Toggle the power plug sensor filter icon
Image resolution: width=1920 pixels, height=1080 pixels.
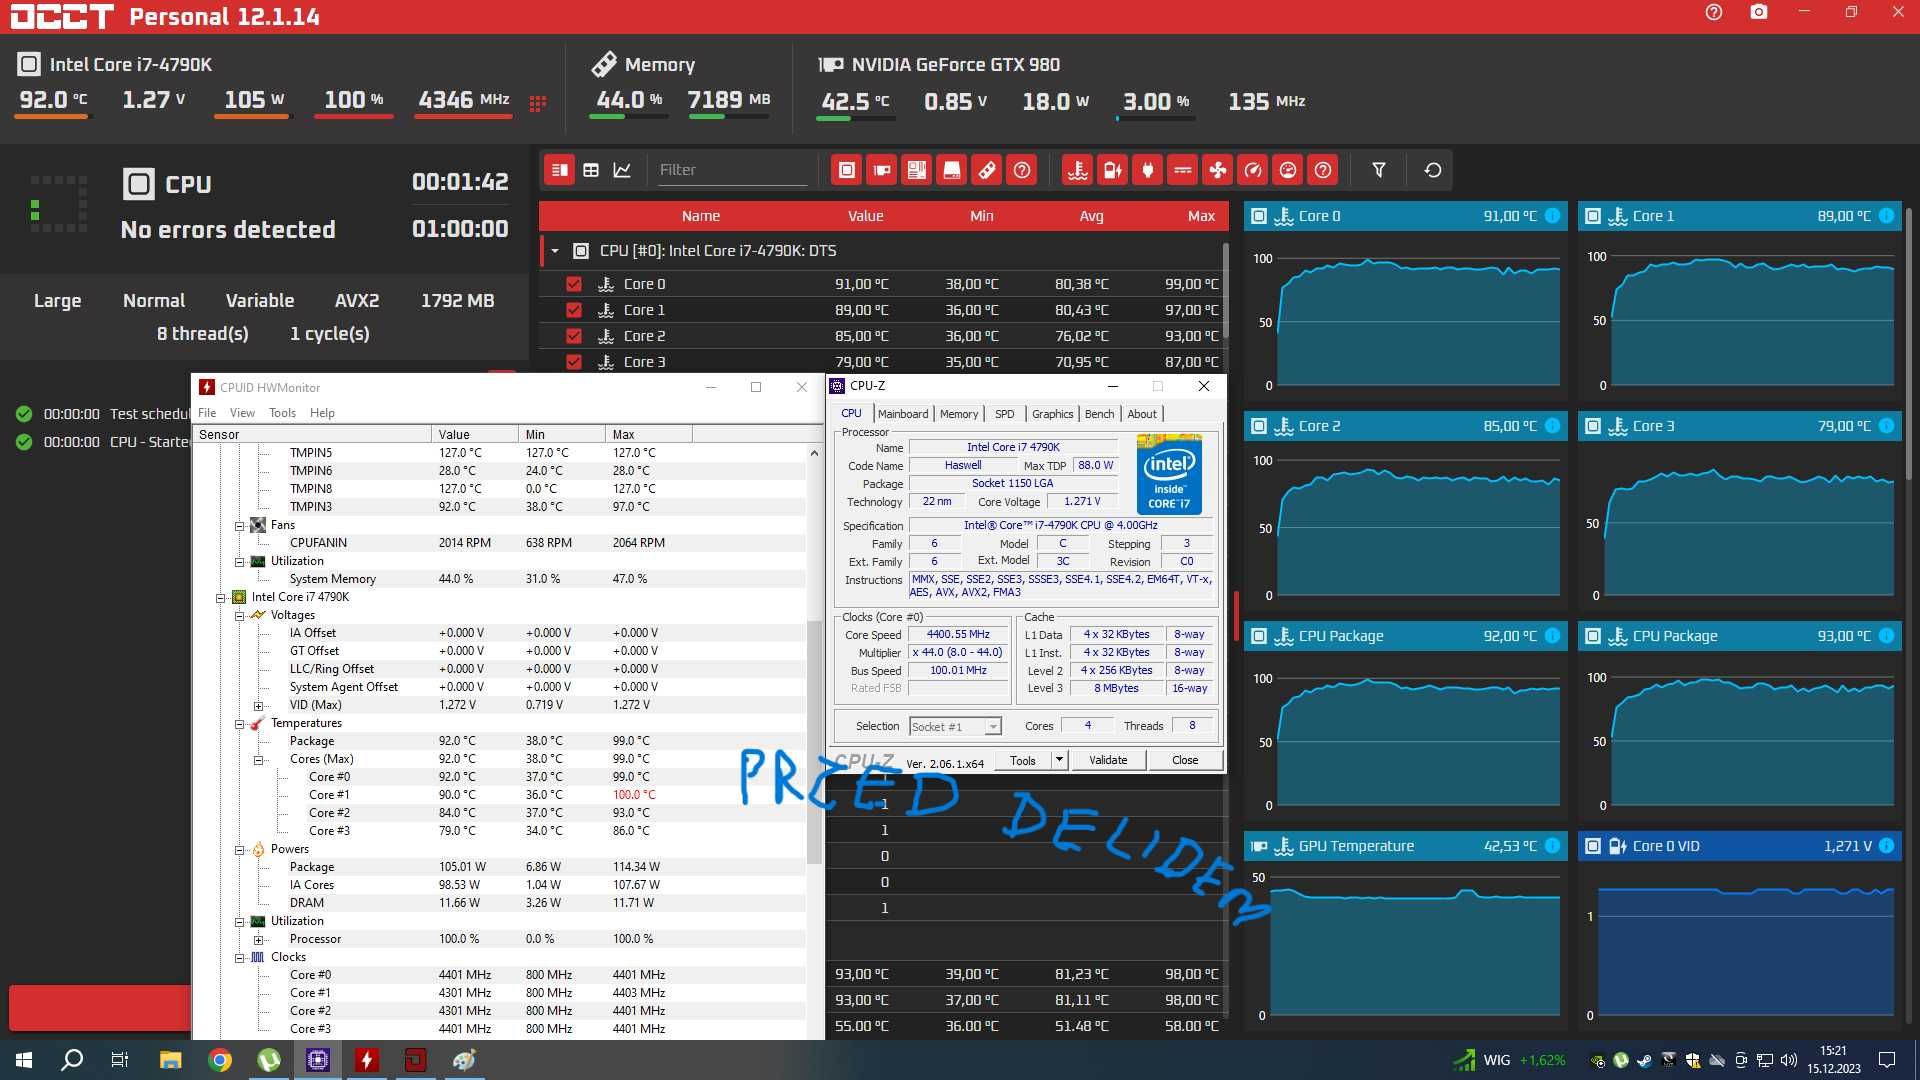1147,170
